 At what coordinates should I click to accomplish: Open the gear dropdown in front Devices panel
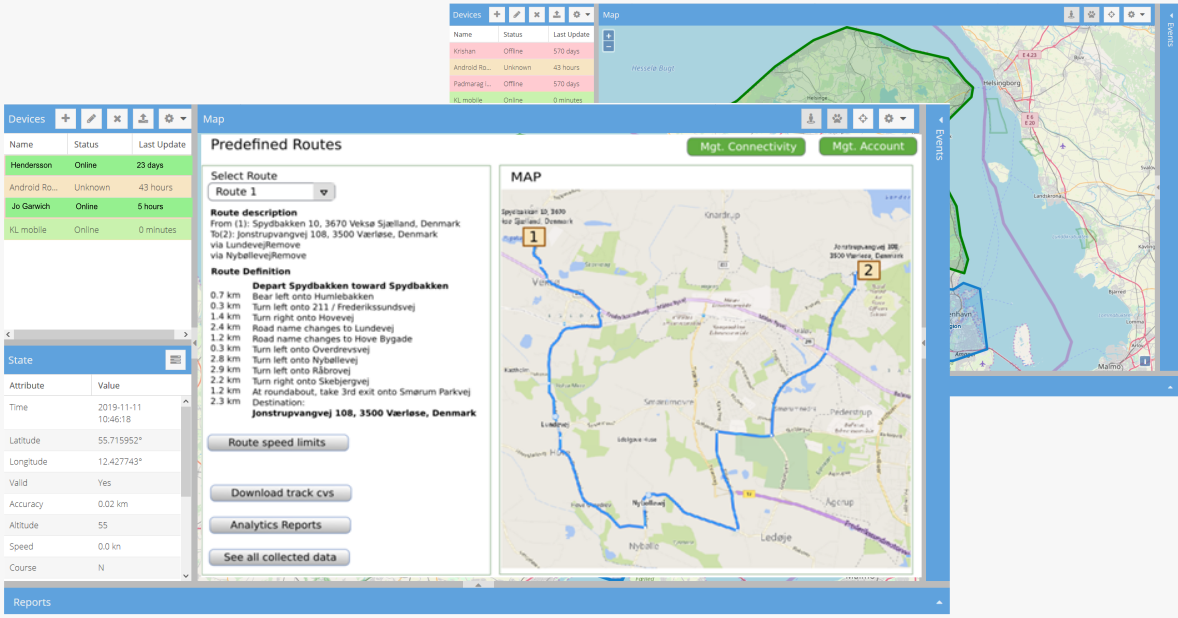coord(174,119)
